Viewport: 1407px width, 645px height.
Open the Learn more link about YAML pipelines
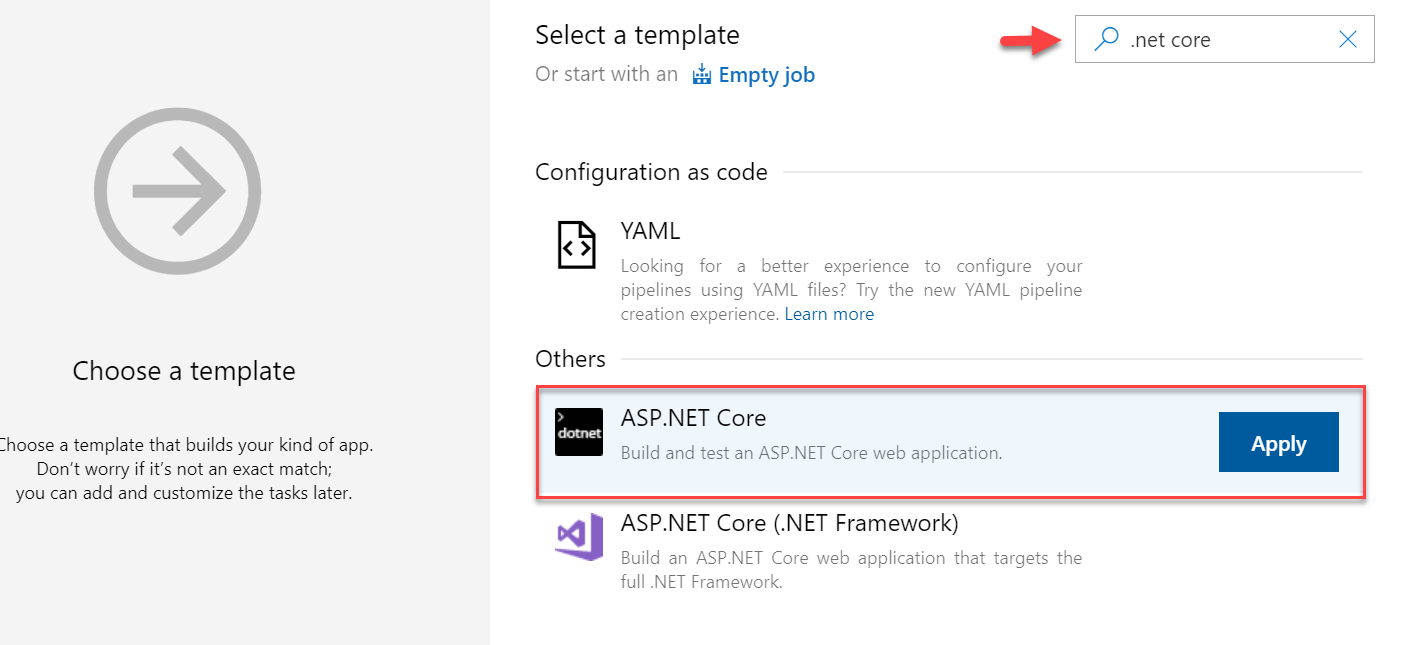(x=829, y=313)
